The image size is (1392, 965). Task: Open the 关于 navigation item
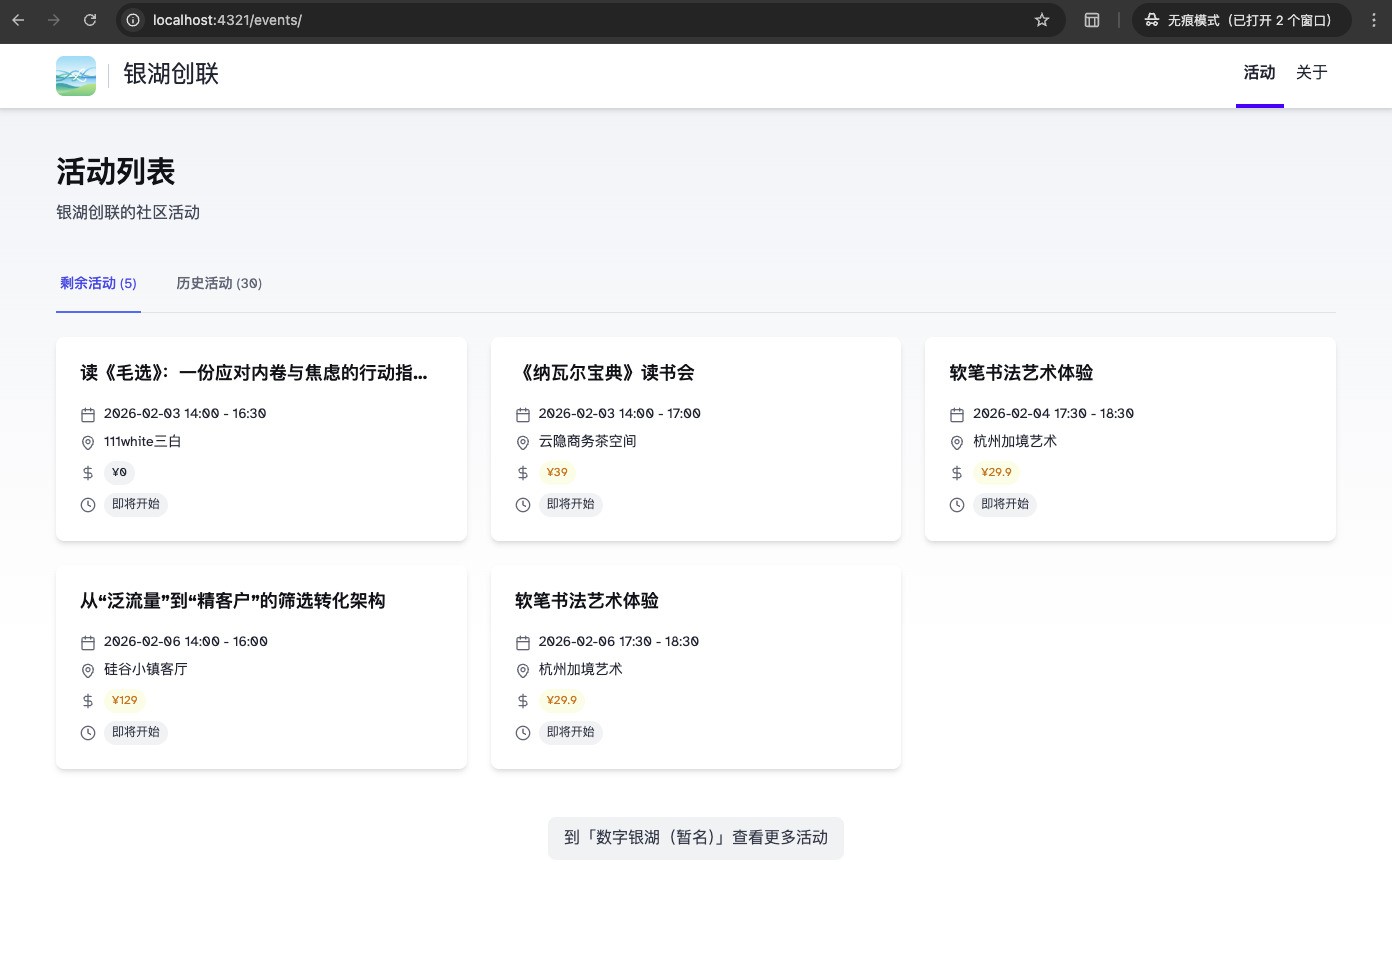point(1311,73)
